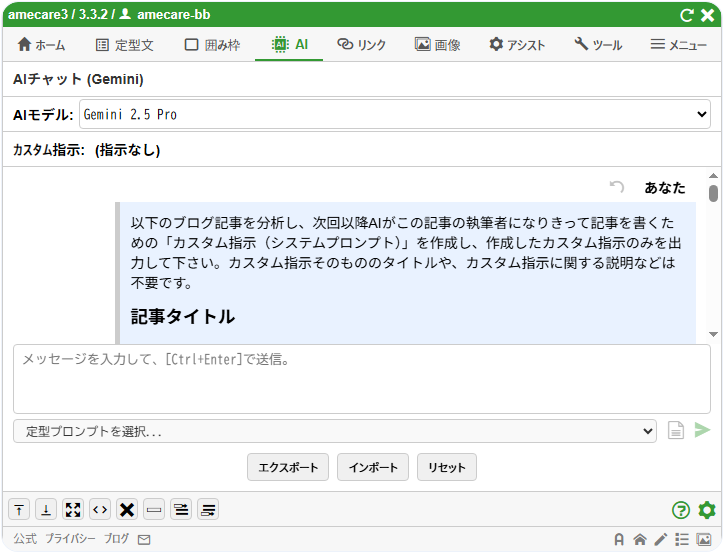Switch to the 定型文 tab

point(124,45)
